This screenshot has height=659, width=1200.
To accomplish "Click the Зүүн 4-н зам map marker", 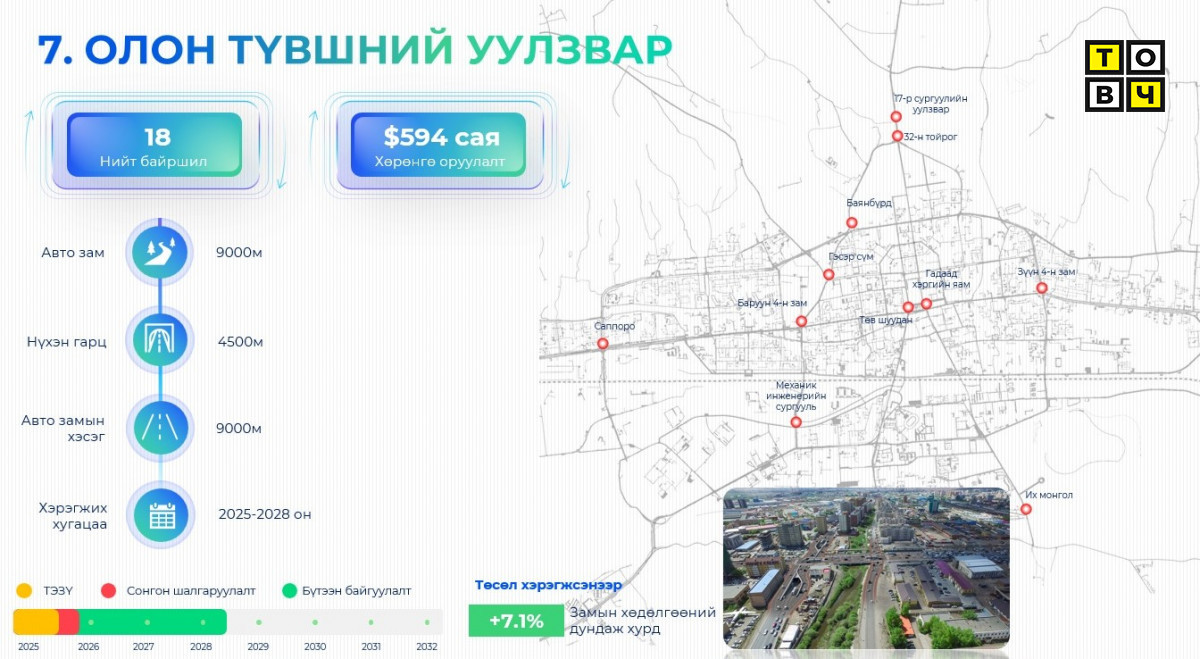I will point(1041,288).
